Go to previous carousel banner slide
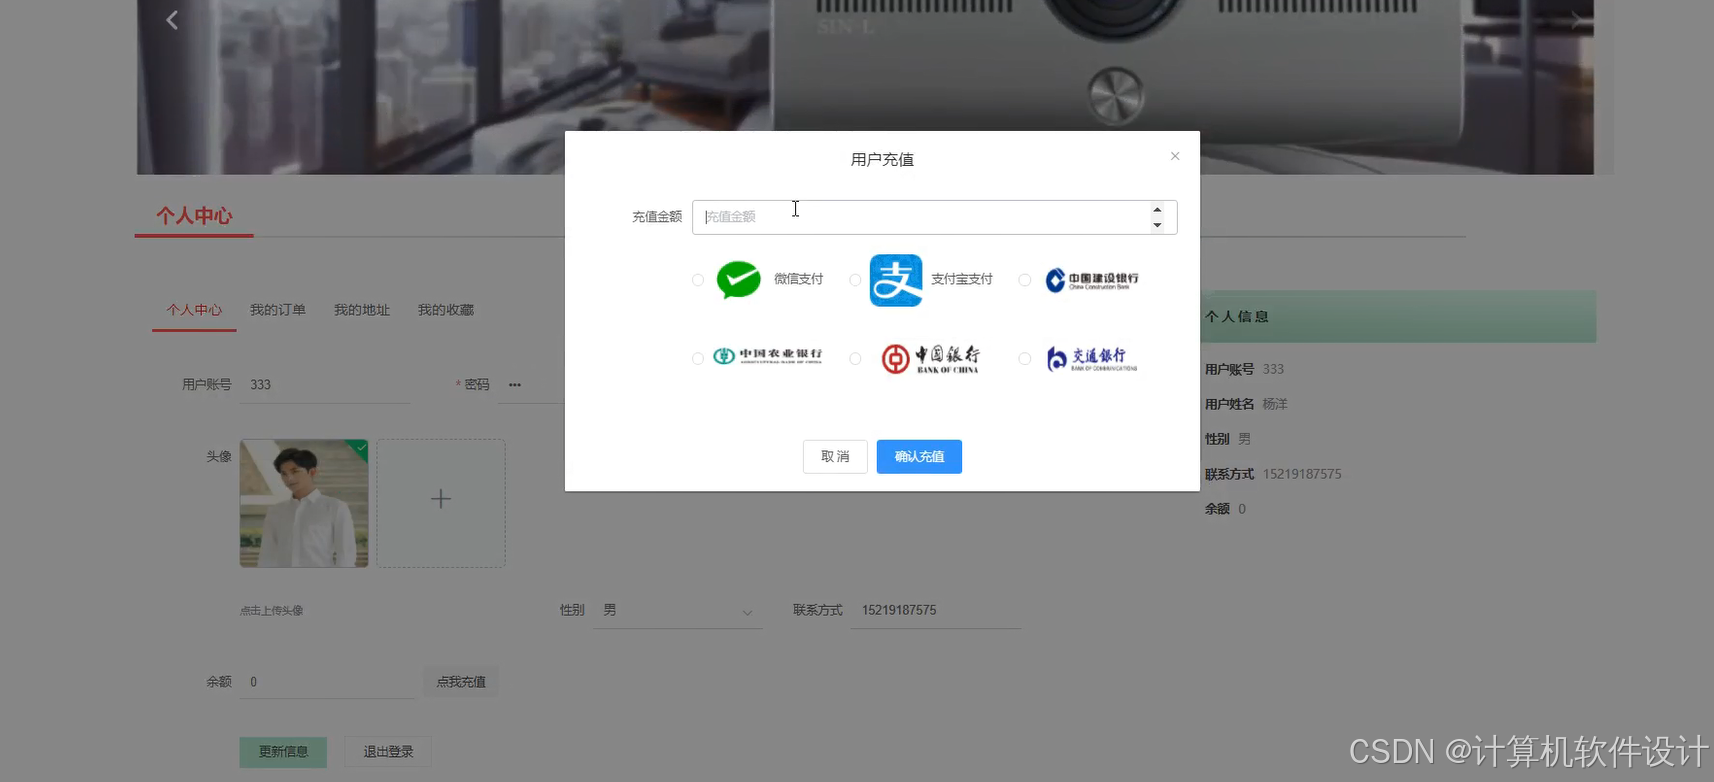1714x782 pixels. point(172,20)
